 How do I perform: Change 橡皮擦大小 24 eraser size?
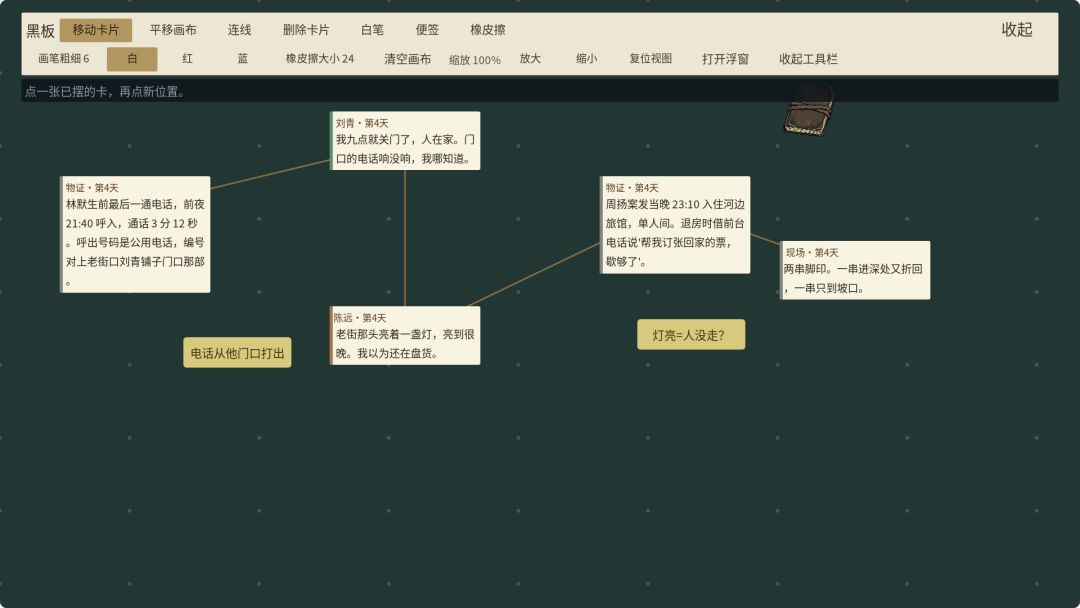click(x=320, y=59)
